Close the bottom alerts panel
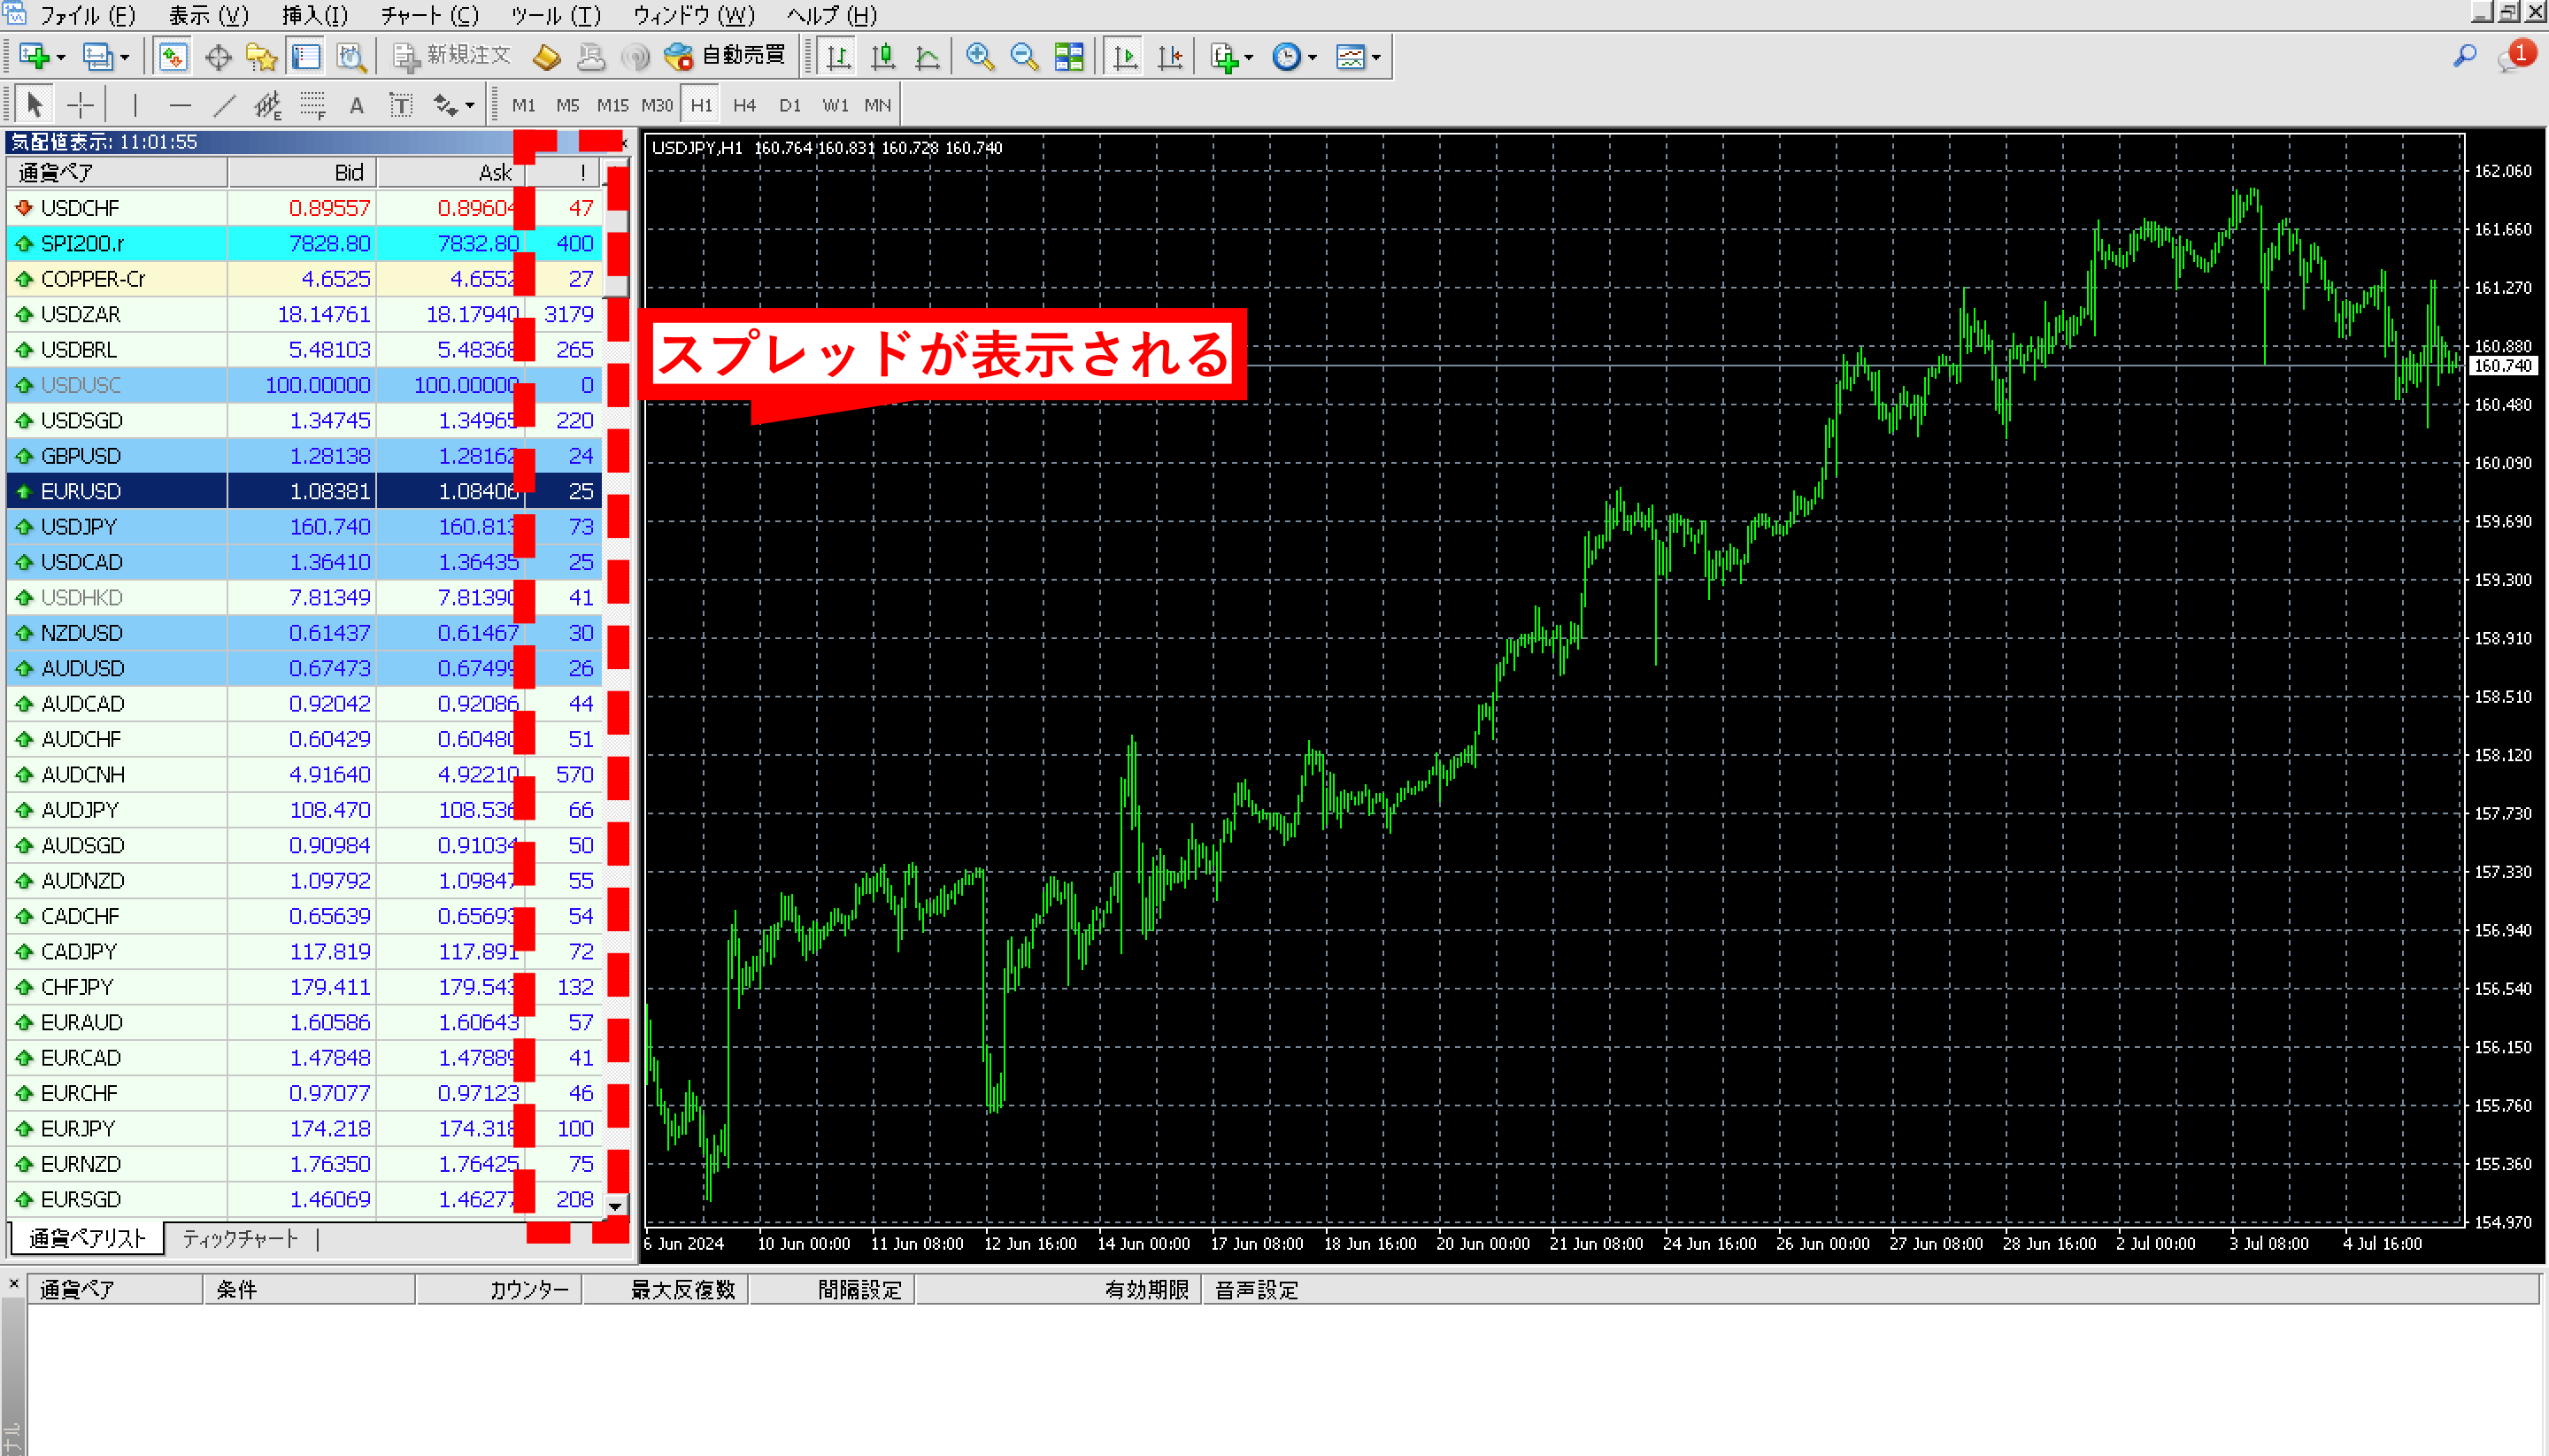 pos(13,1283)
